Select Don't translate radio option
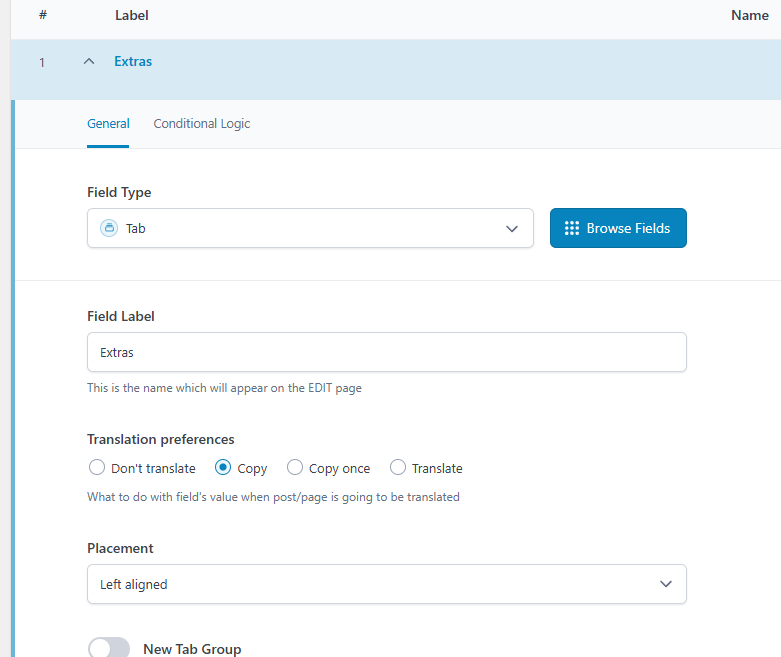 tap(97, 467)
